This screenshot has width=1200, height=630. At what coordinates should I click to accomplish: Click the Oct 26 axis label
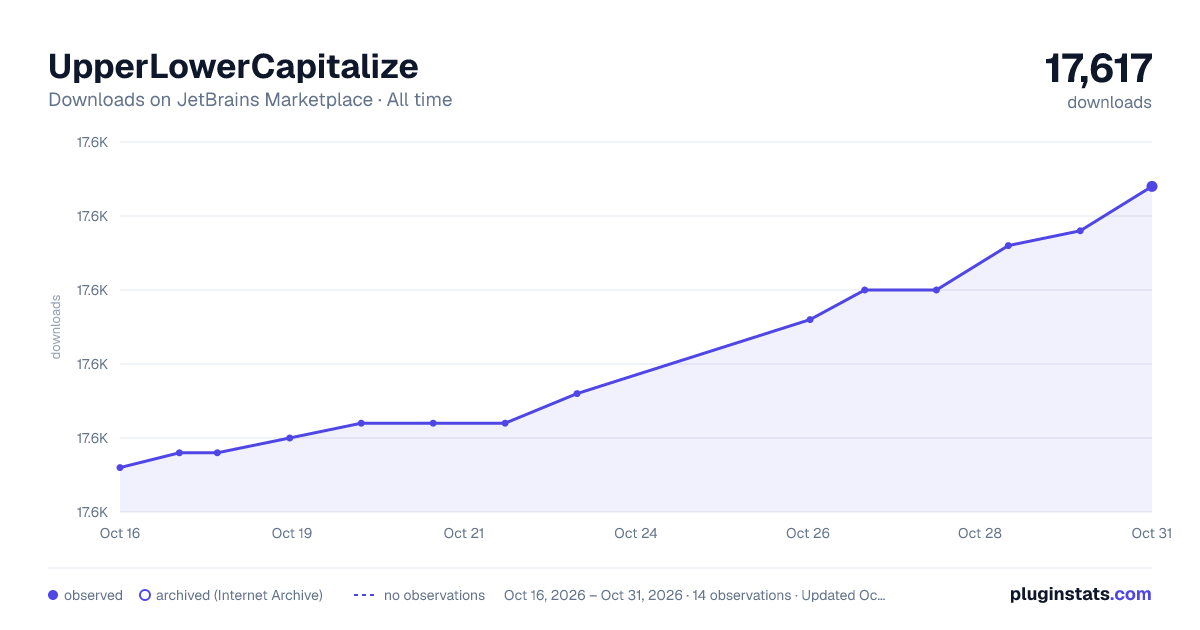pos(808,533)
